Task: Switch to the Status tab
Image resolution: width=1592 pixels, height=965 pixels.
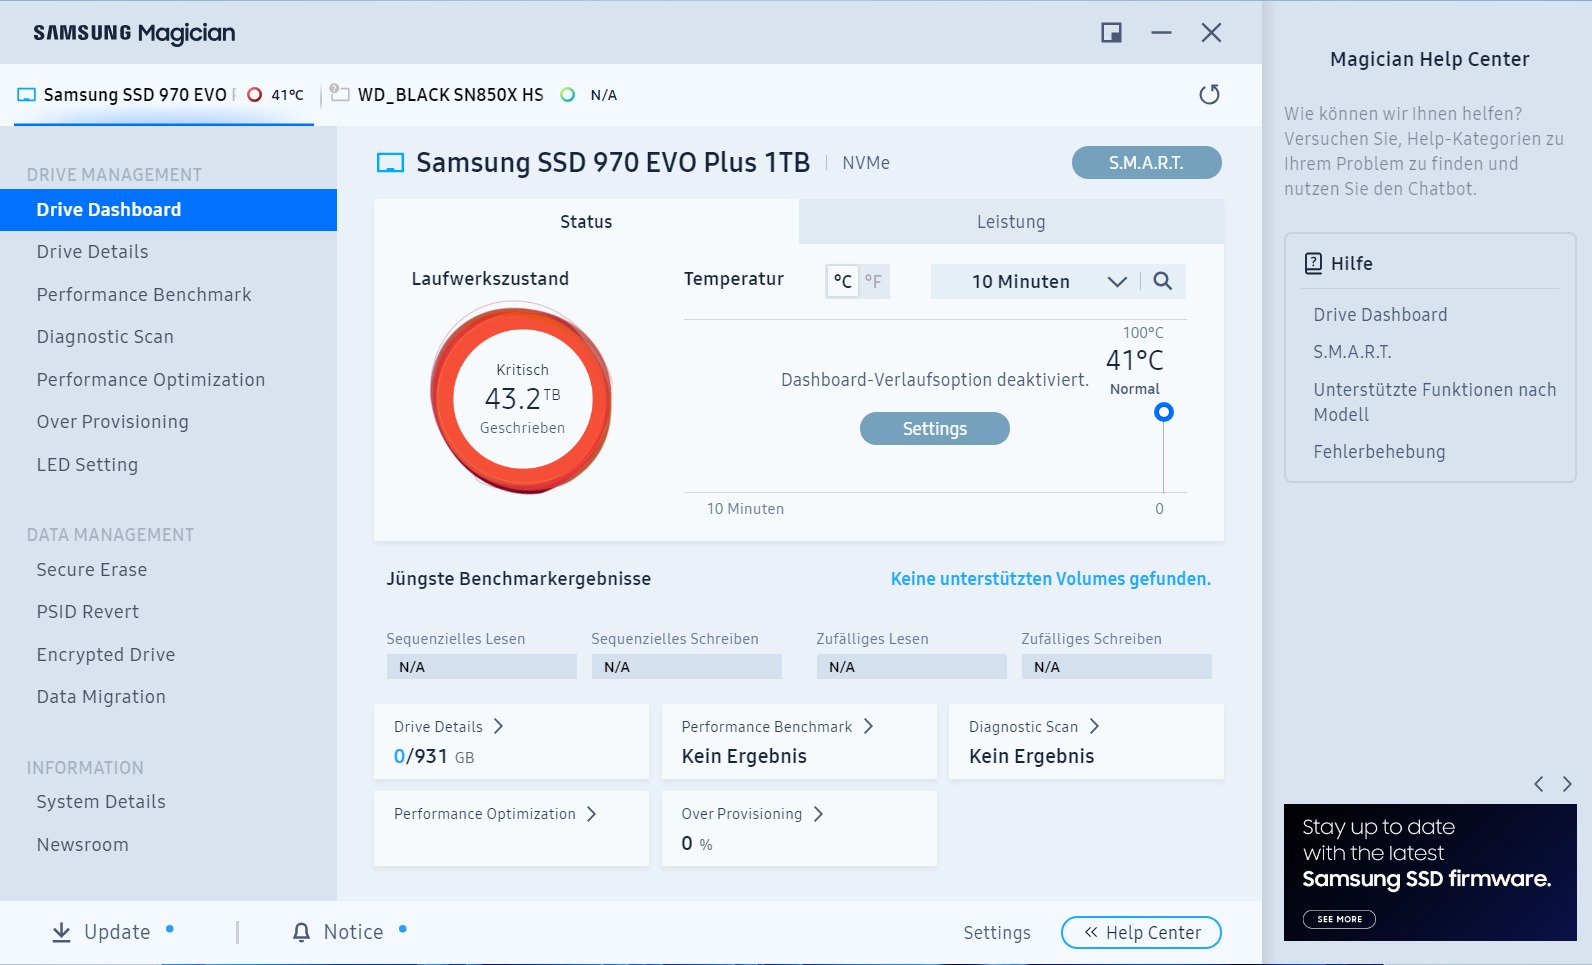Action: (586, 222)
